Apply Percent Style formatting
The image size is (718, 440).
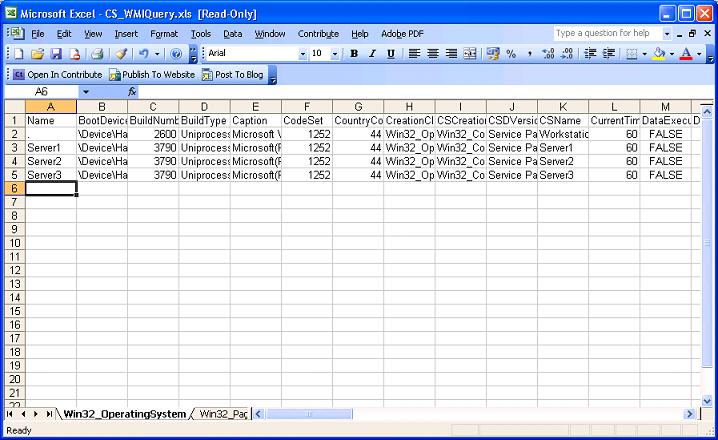[511, 54]
